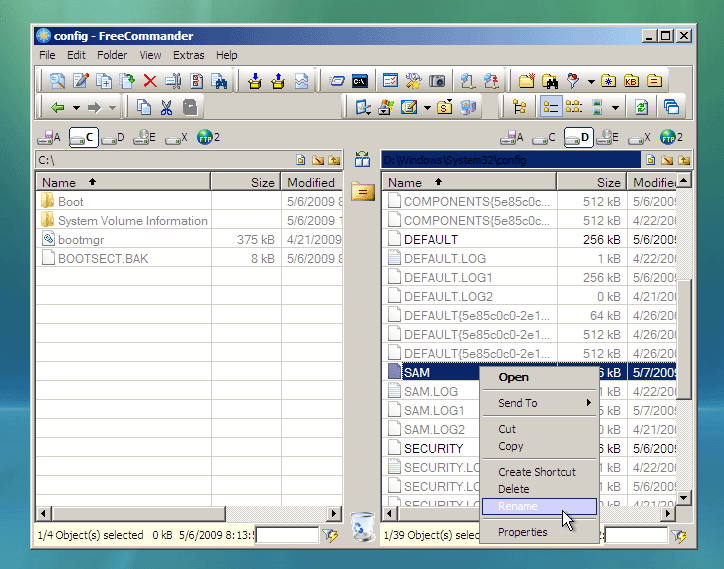Viewport: 724px width, 569px height.
Task: Click right panel vertical scrollbar down arrow
Action: point(683,498)
